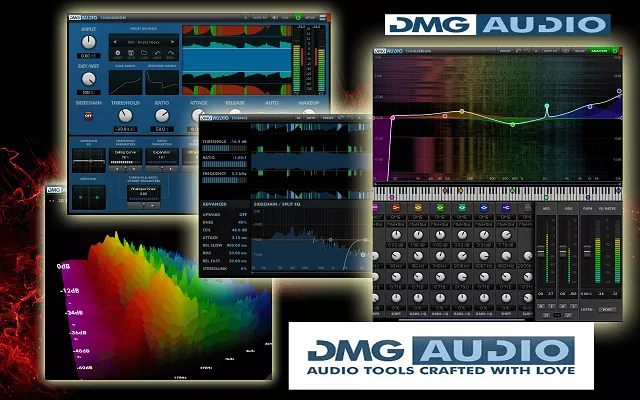
Task: Select the violet EQ node at top right of curve
Action: tap(619, 91)
